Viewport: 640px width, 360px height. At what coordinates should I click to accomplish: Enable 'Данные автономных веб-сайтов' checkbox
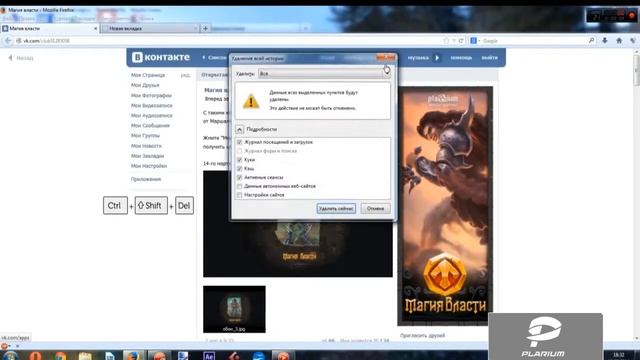coord(240,186)
